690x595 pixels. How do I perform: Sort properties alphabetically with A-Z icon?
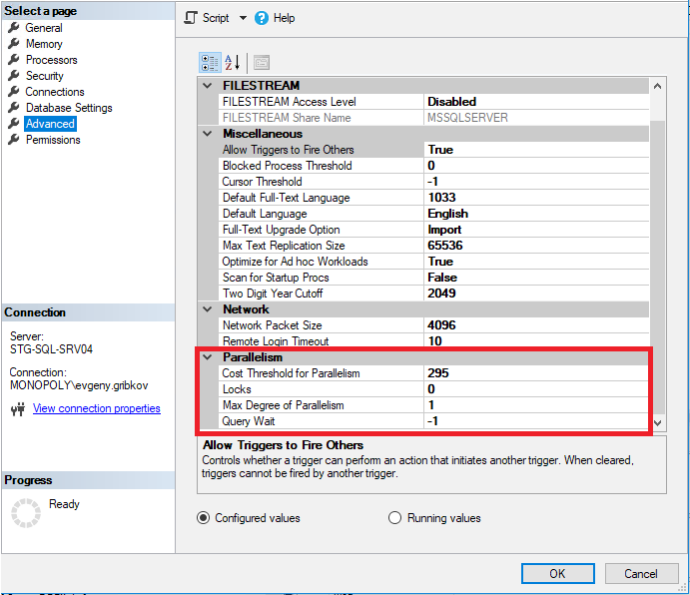pos(233,62)
